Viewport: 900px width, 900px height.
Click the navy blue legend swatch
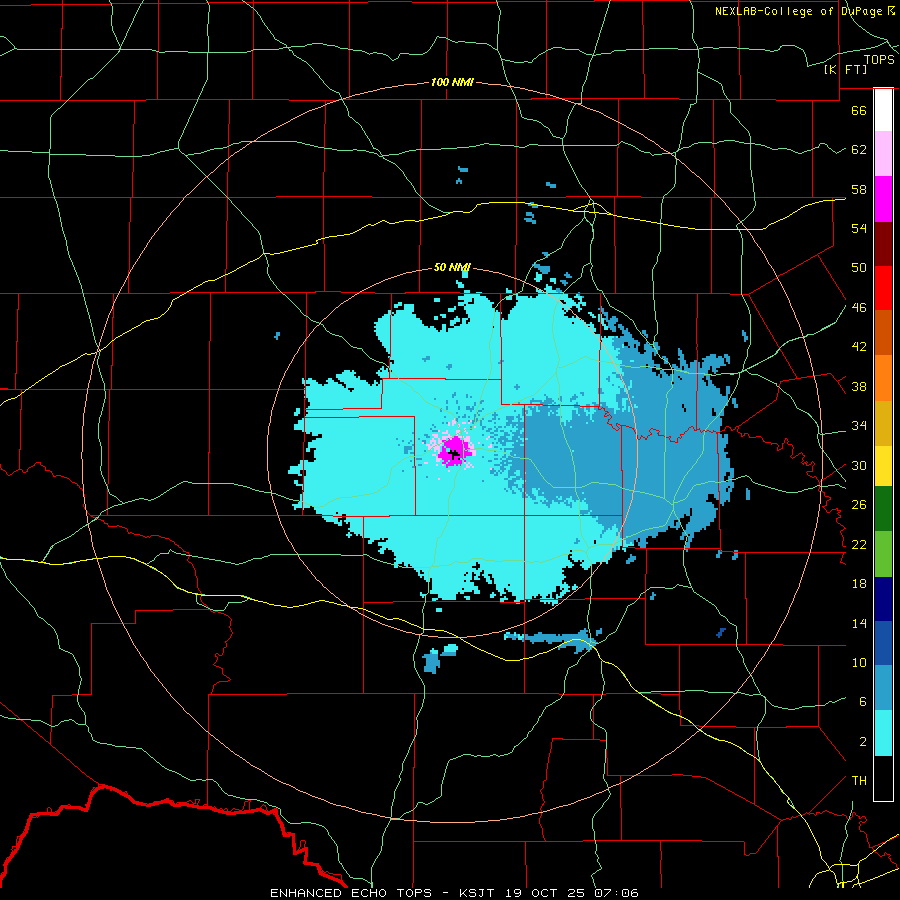pyautogui.click(x=883, y=599)
